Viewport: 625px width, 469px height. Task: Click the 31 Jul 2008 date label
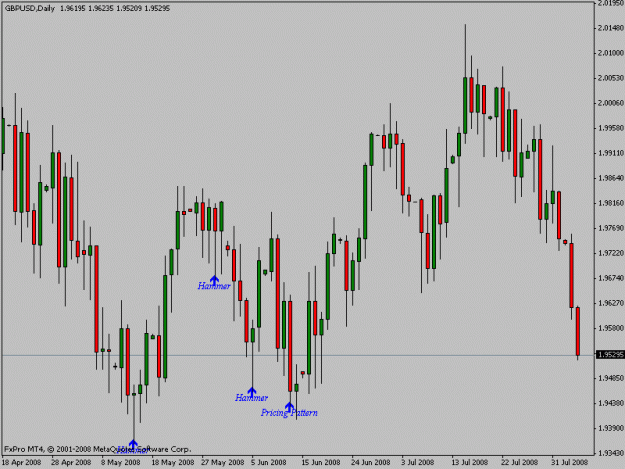(570, 462)
